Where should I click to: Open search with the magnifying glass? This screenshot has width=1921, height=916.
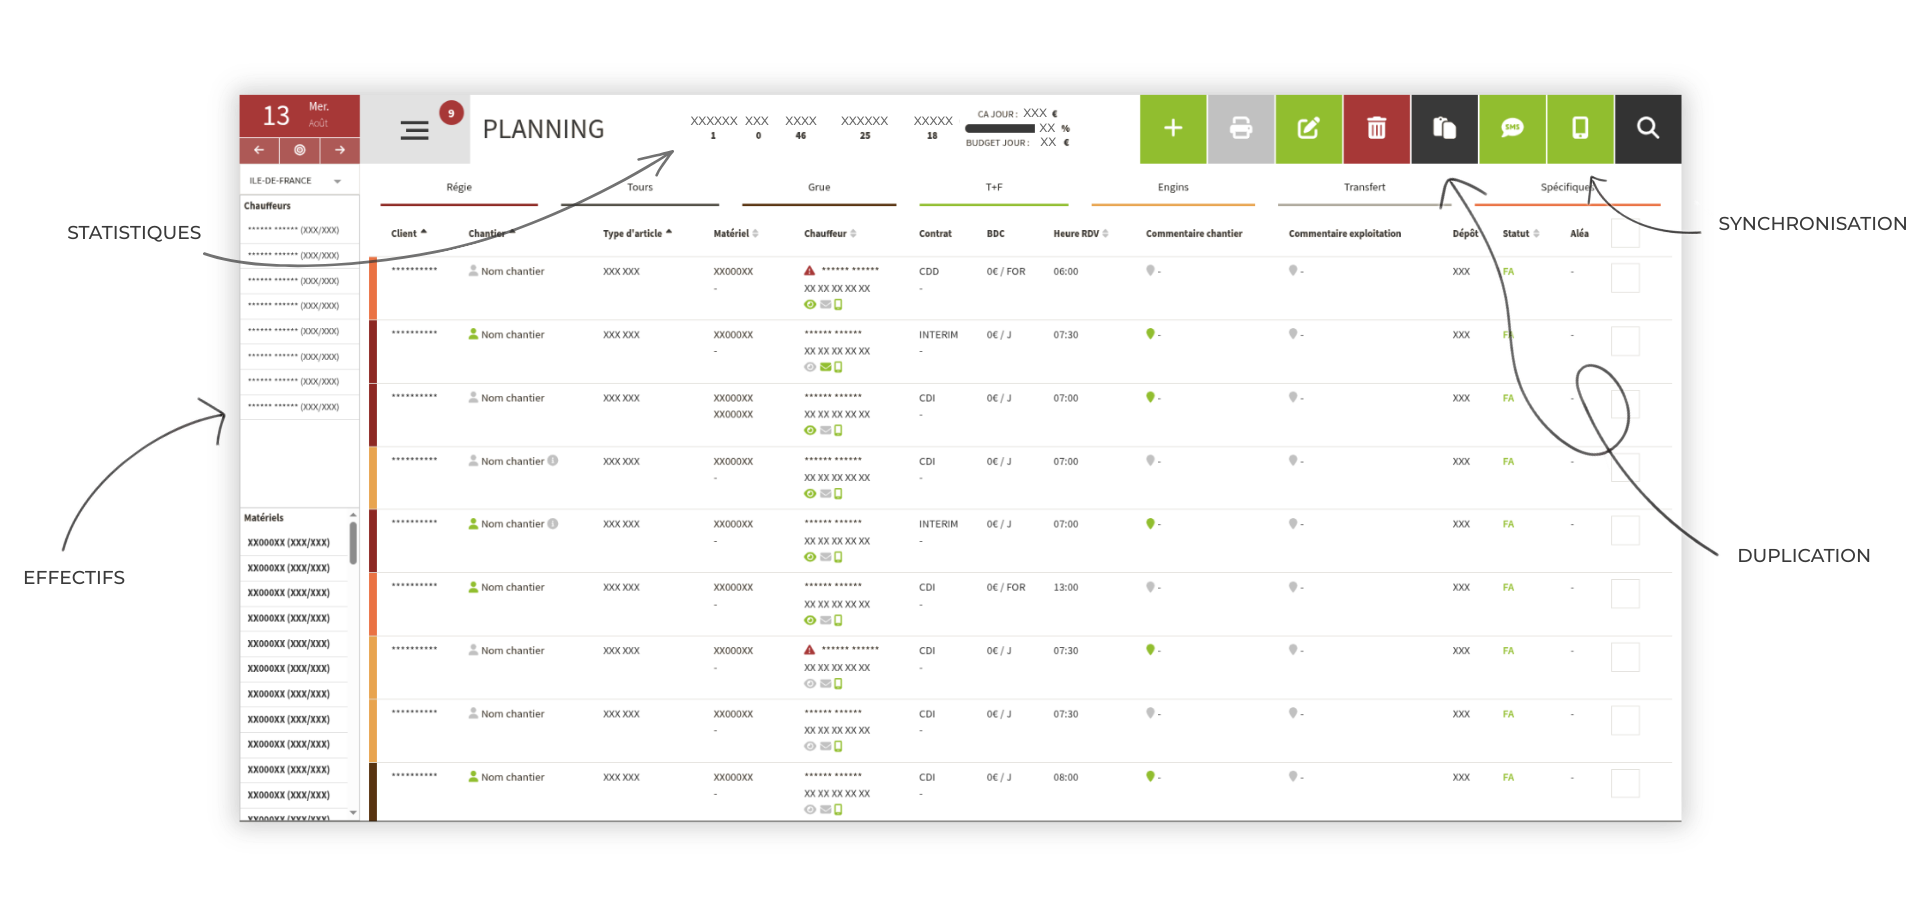(x=1648, y=128)
